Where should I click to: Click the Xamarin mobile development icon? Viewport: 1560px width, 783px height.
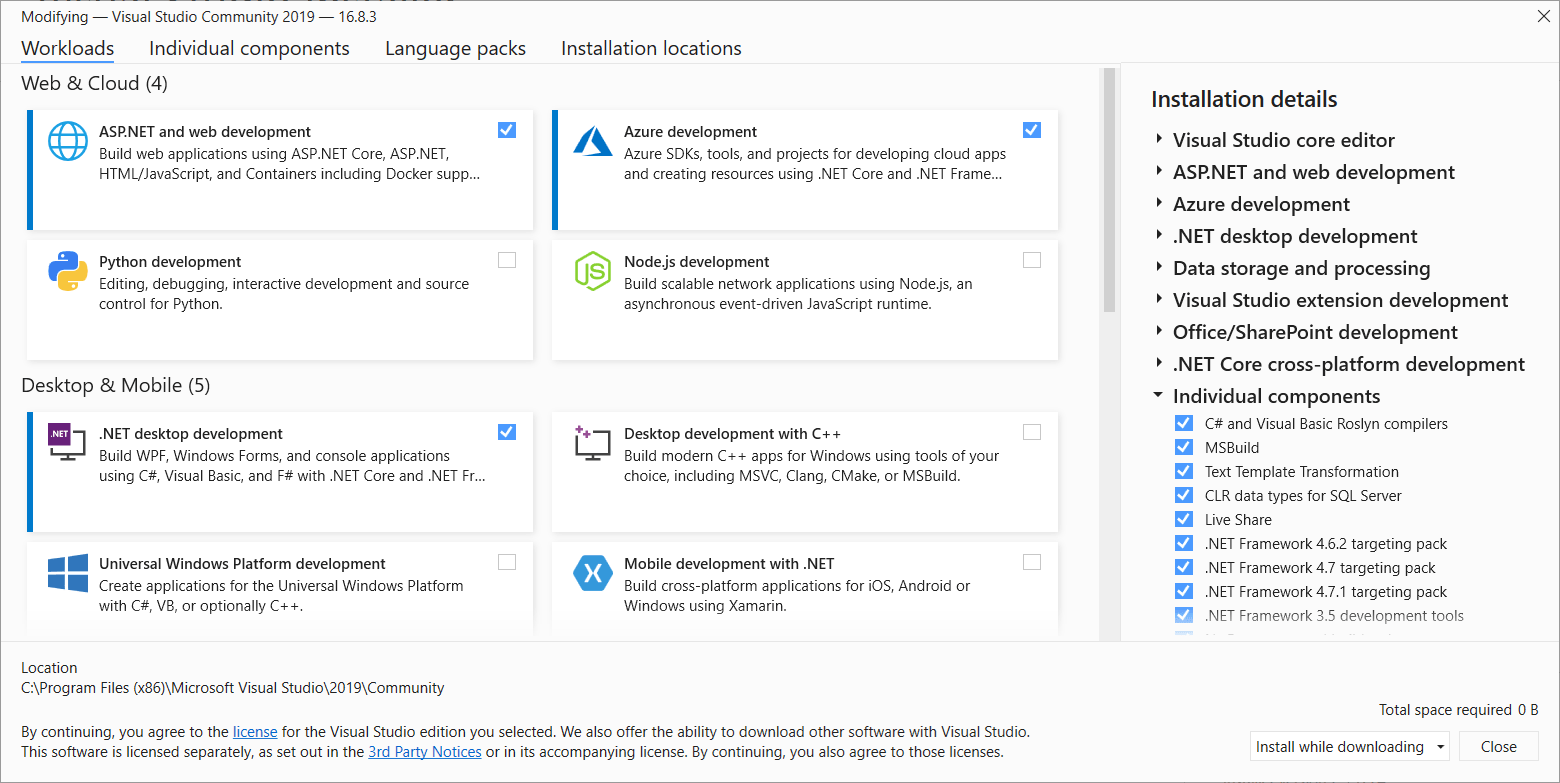pos(592,573)
